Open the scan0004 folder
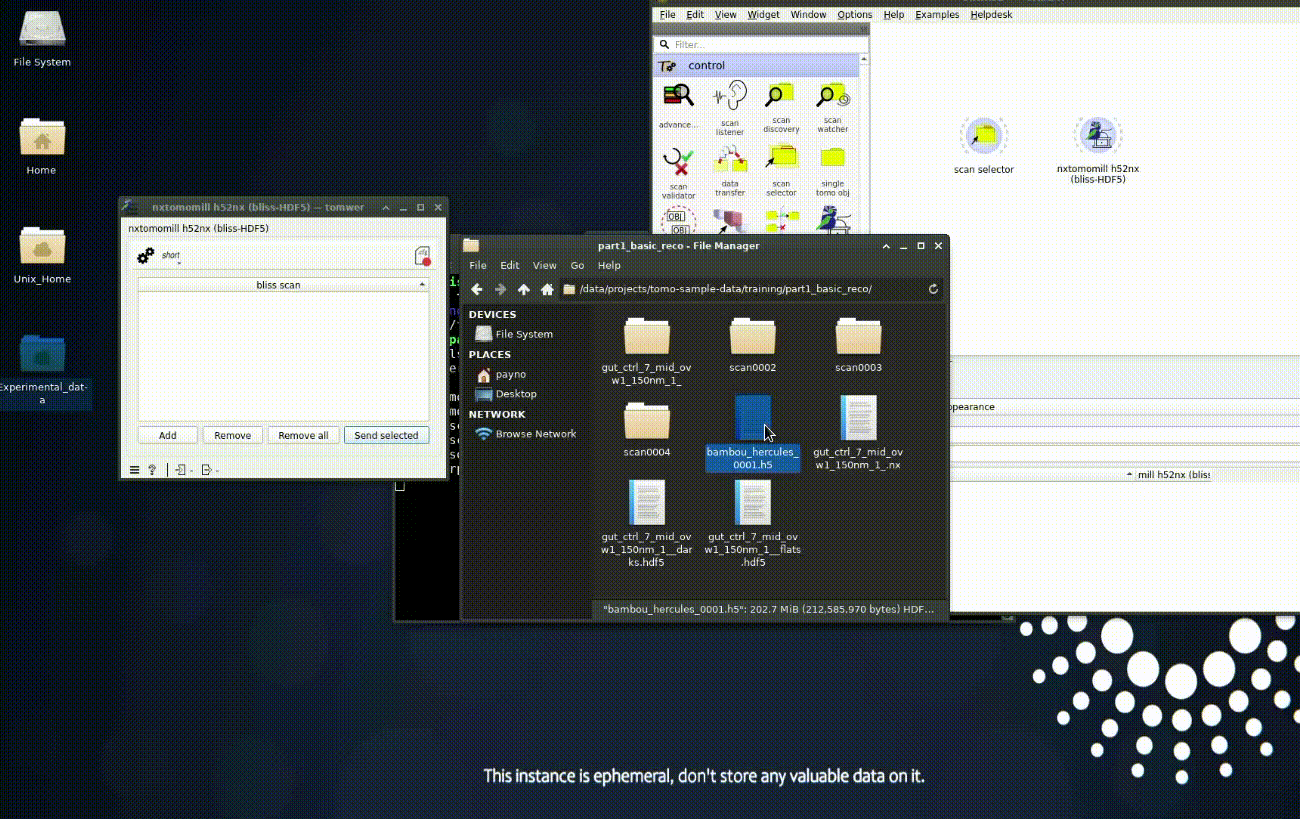 point(647,429)
